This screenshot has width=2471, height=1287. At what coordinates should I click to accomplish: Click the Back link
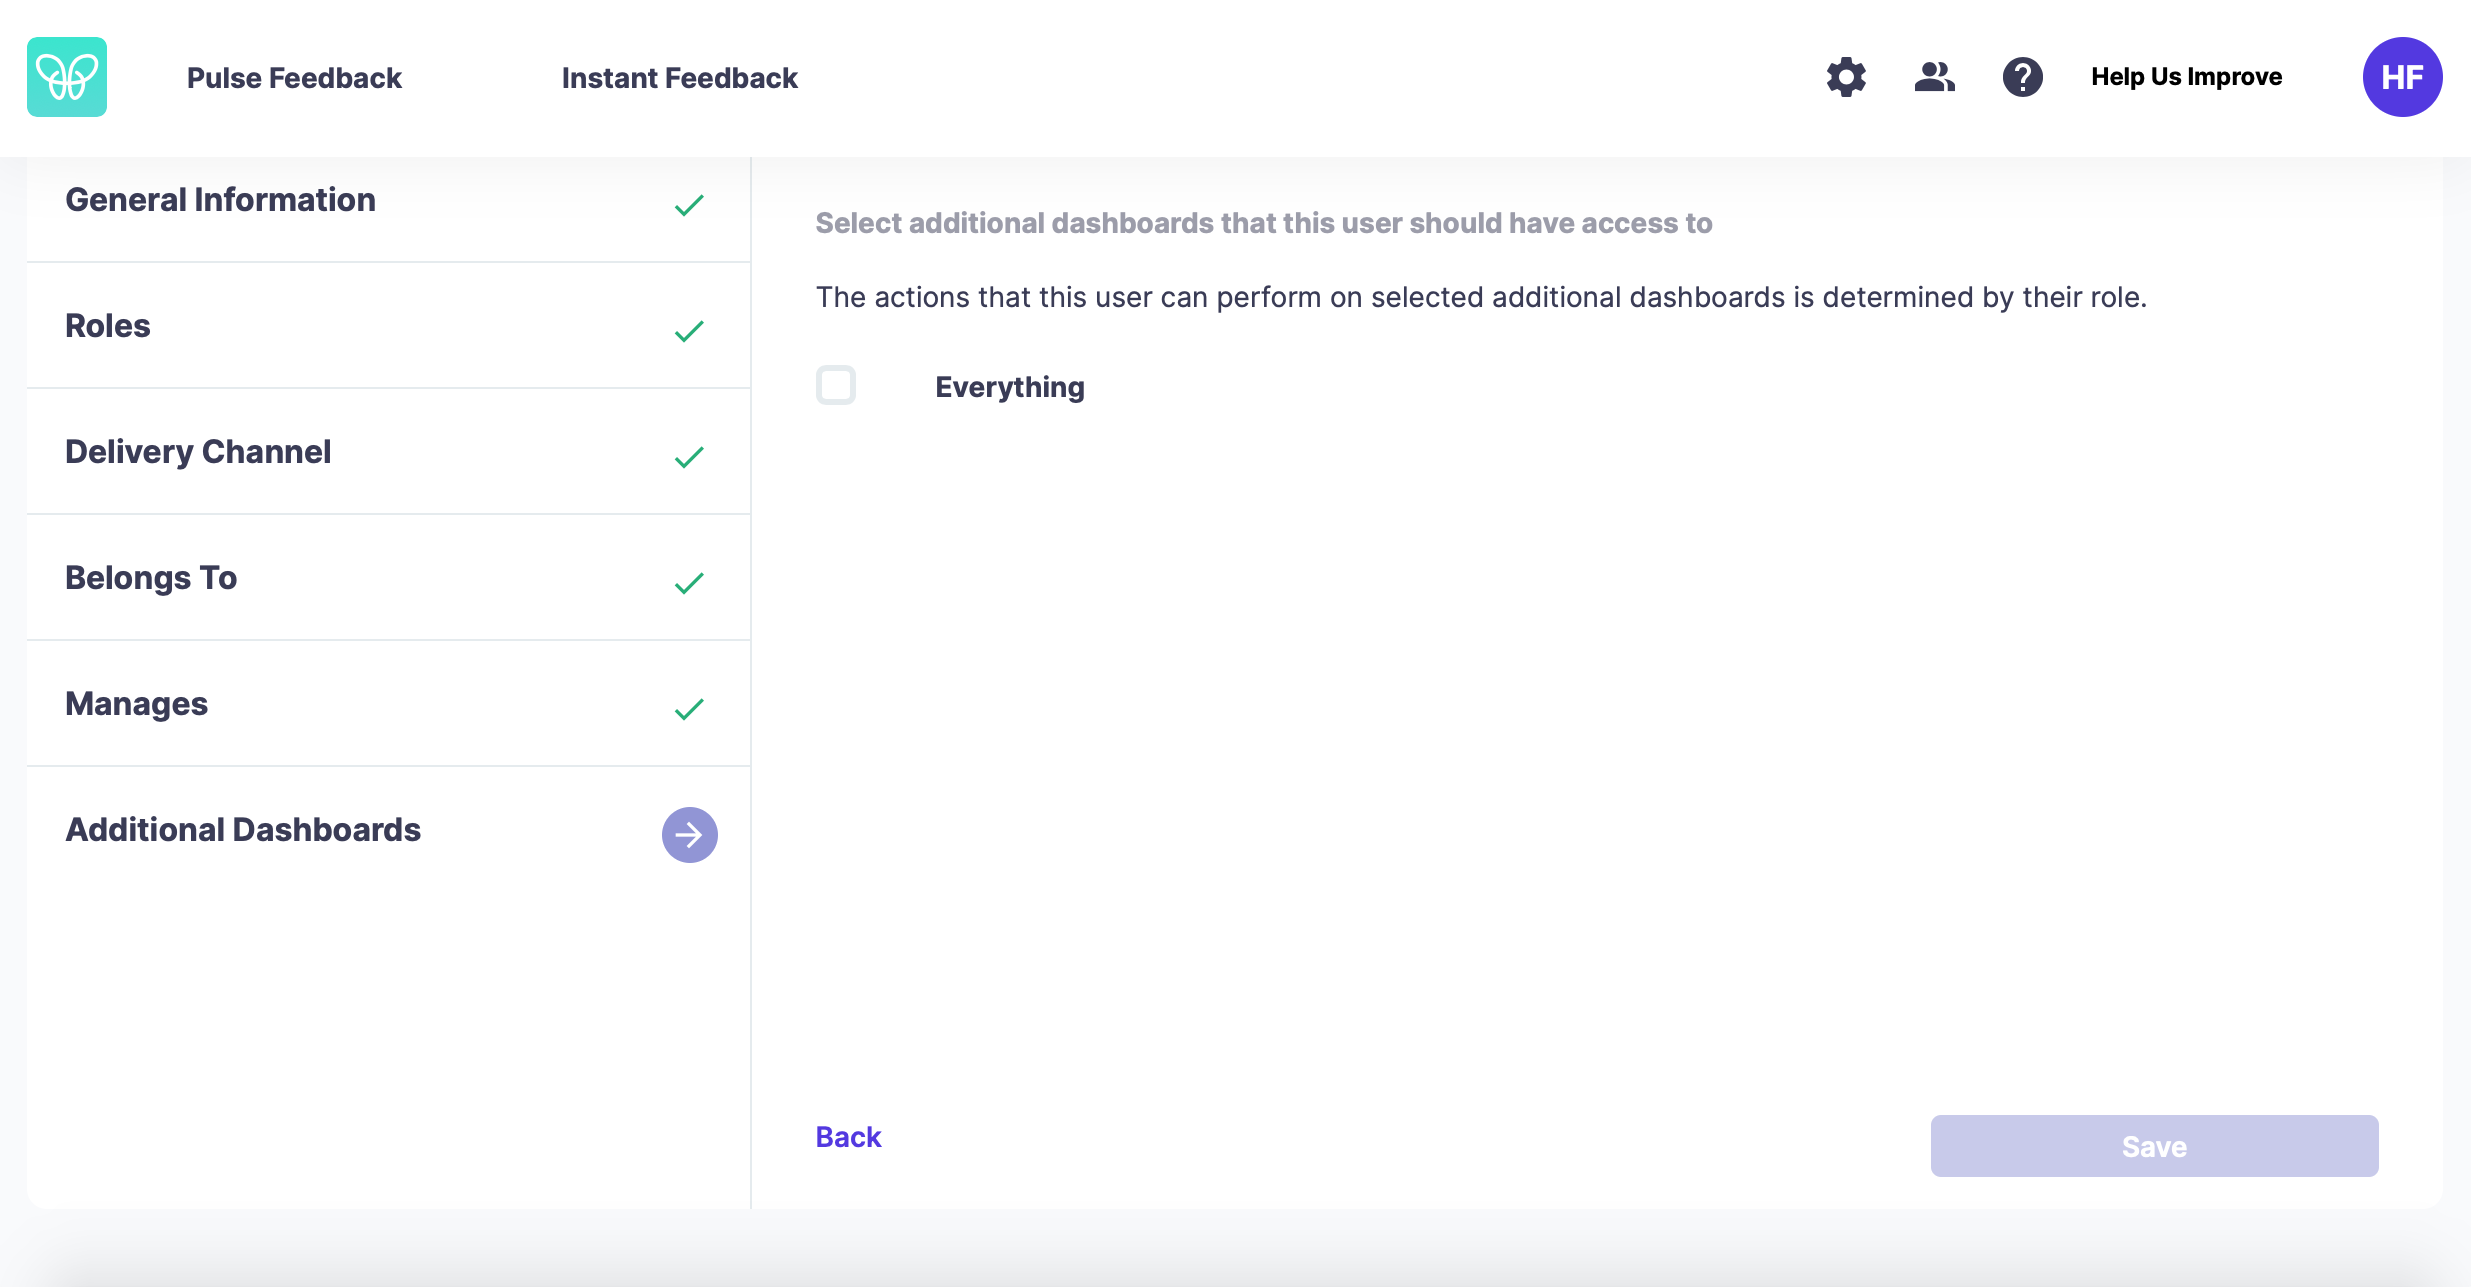point(848,1137)
